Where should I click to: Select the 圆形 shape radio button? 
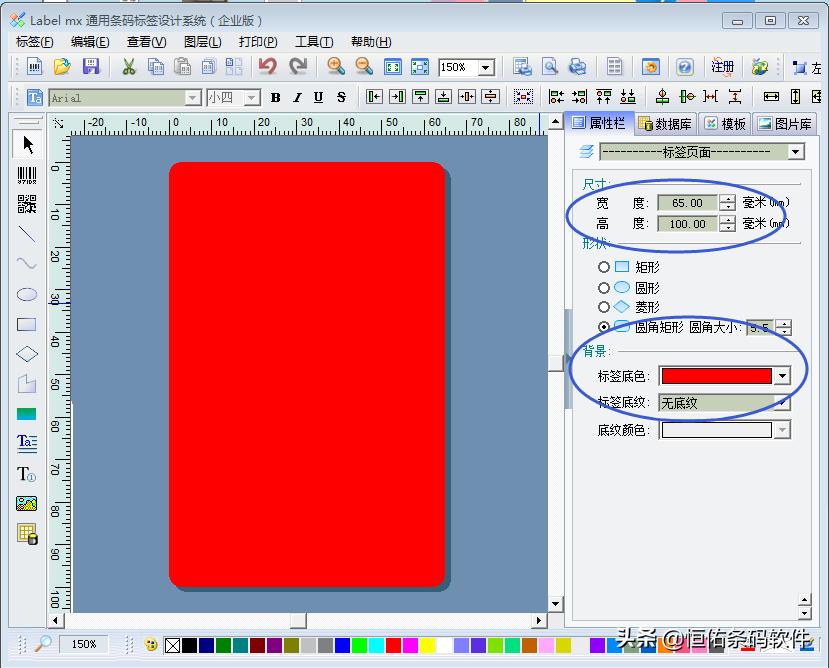pyautogui.click(x=605, y=287)
